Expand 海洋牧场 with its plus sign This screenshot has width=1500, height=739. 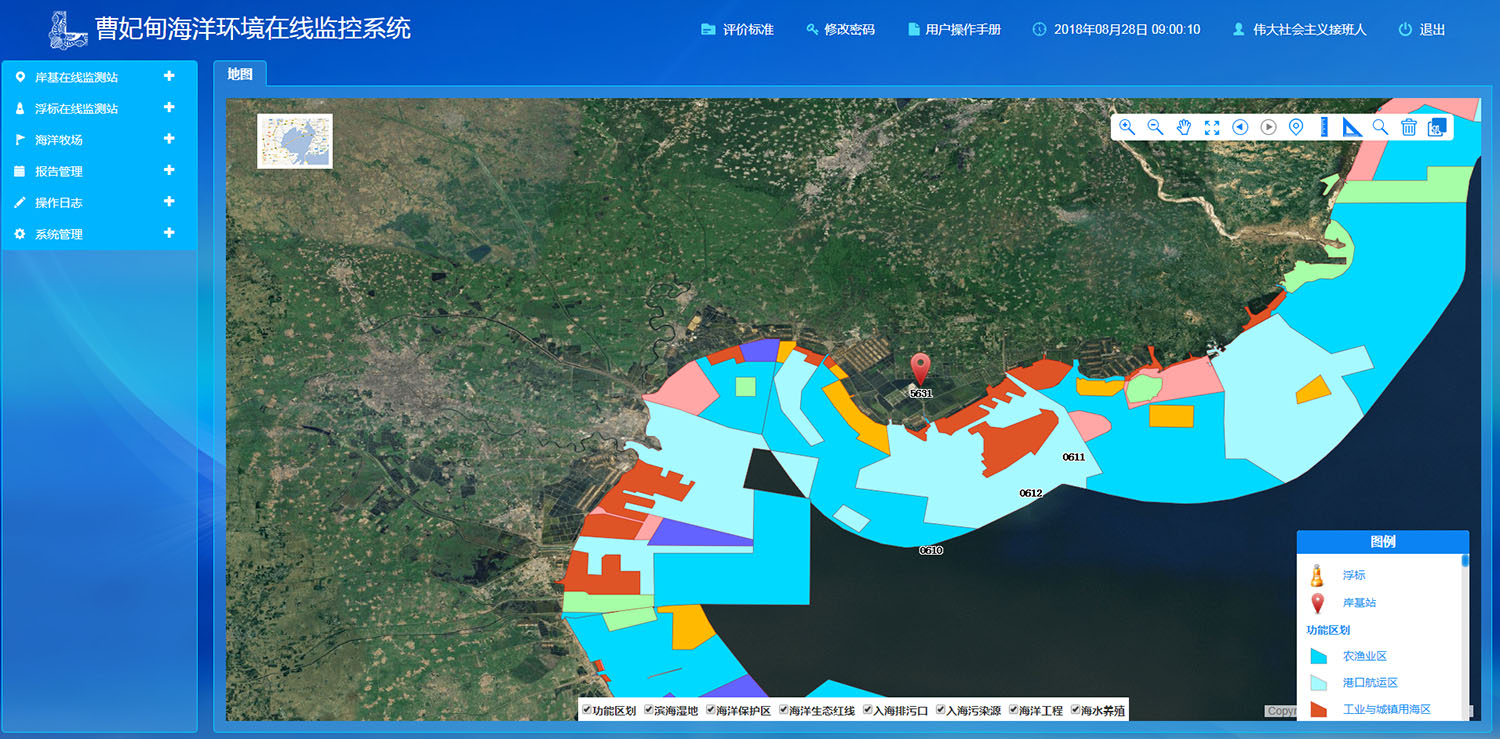169,139
